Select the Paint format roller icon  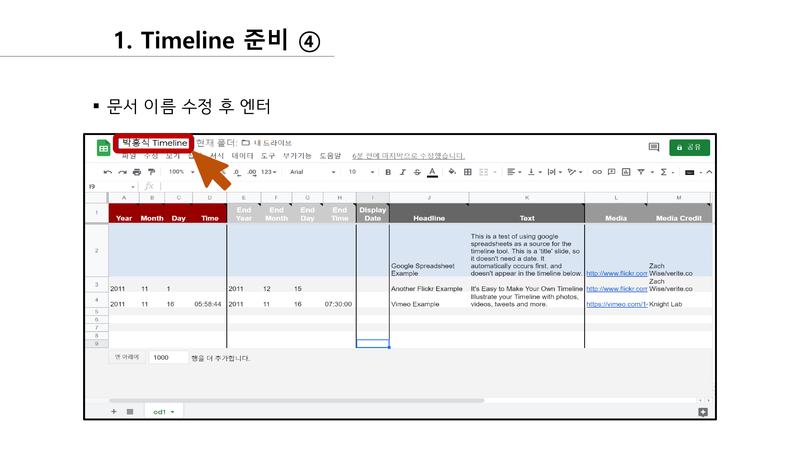coord(151,172)
